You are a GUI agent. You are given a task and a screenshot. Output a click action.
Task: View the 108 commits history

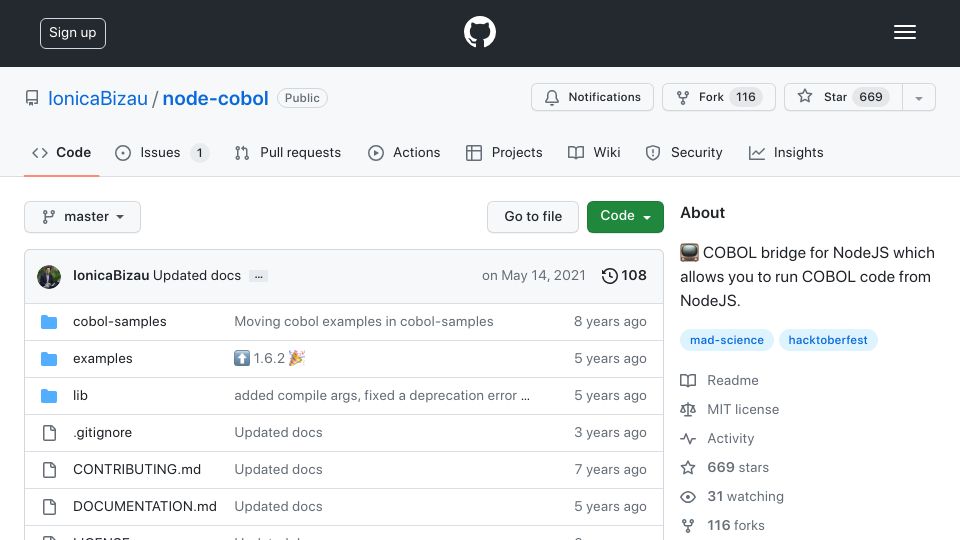pos(624,276)
